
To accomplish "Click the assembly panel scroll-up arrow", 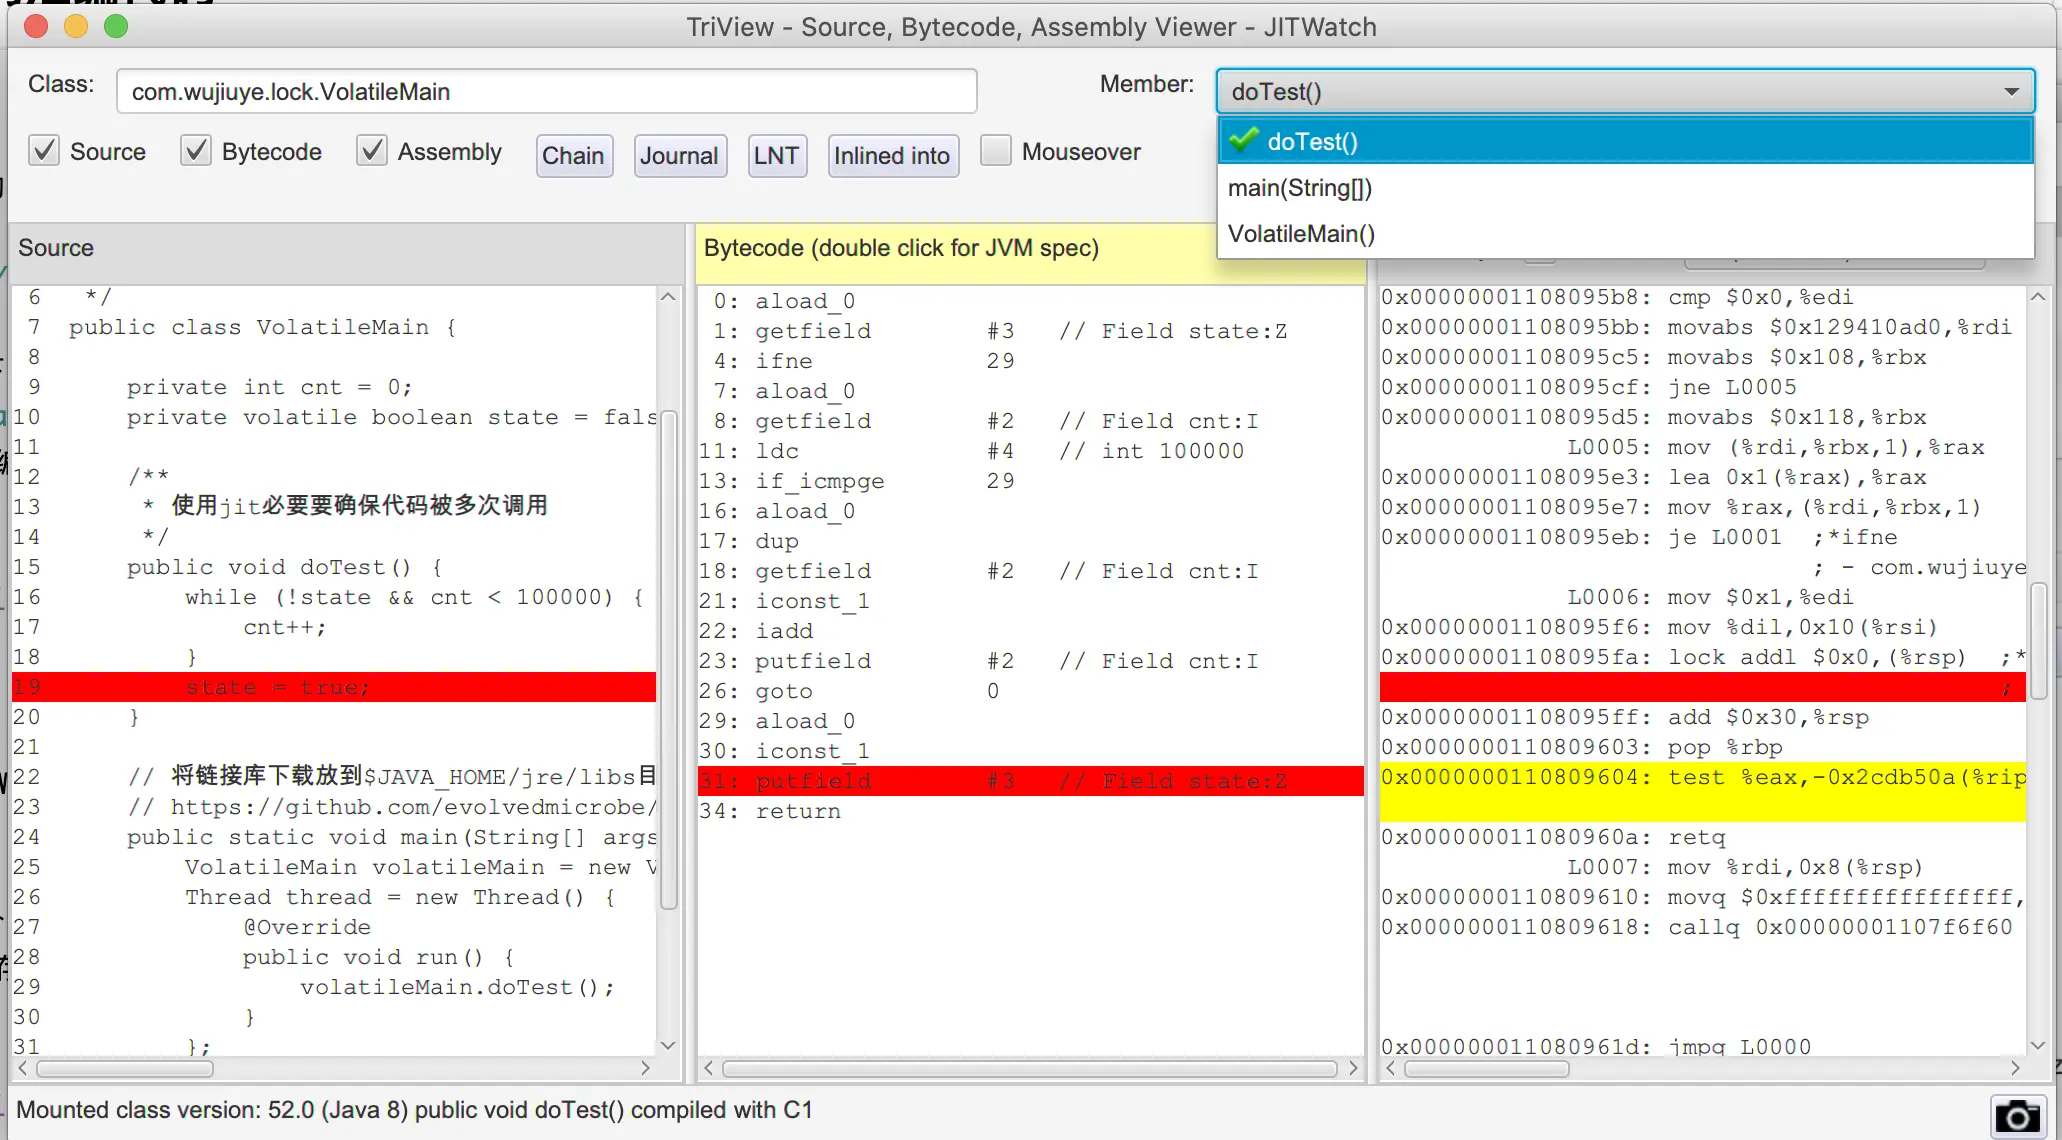I will click(2037, 297).
